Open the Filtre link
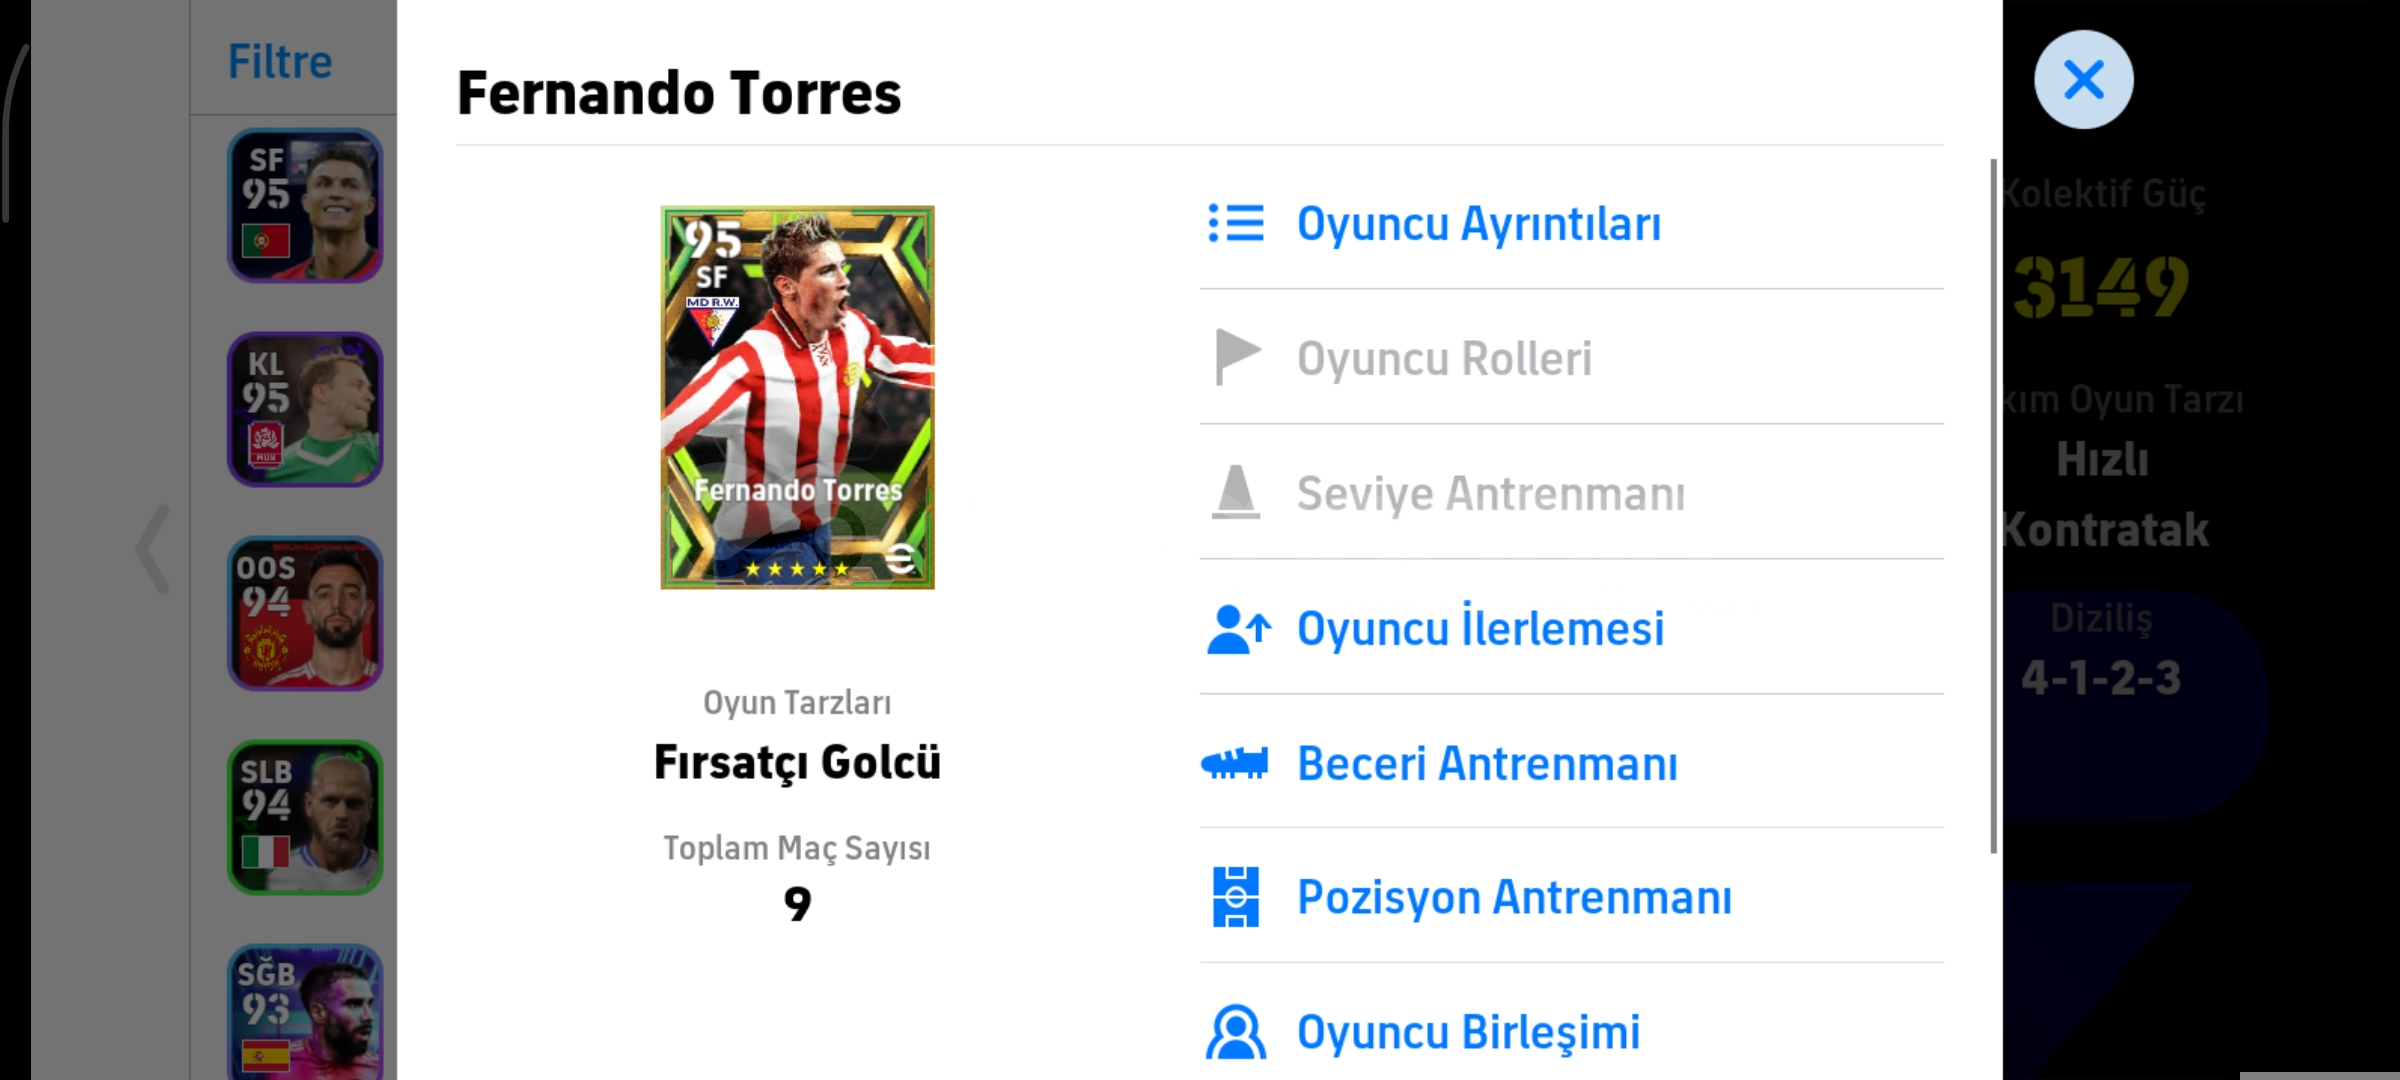Image resolution: width=2400 pixels, height=1080 pixels. tap(280, 62)
